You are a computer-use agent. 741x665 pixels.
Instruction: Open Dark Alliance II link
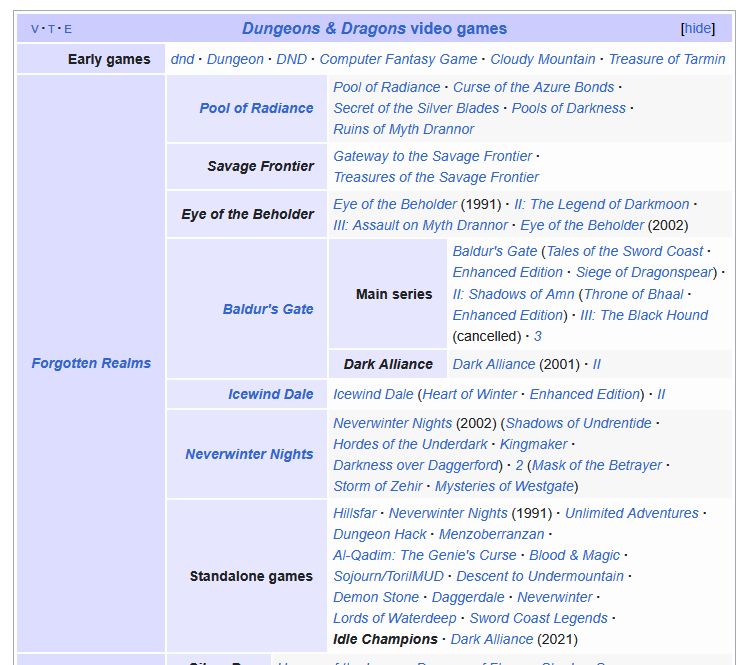tap(596, 364)
